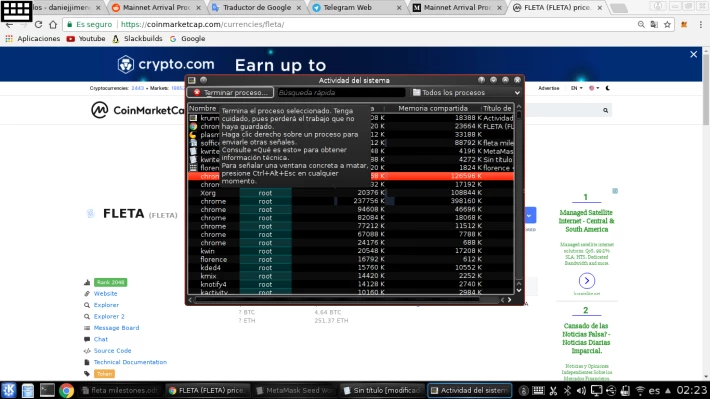Switch to MetaMask Seed taskbar window
The height and width of the screenshot is (399, 710).
[x=294, y=390]
